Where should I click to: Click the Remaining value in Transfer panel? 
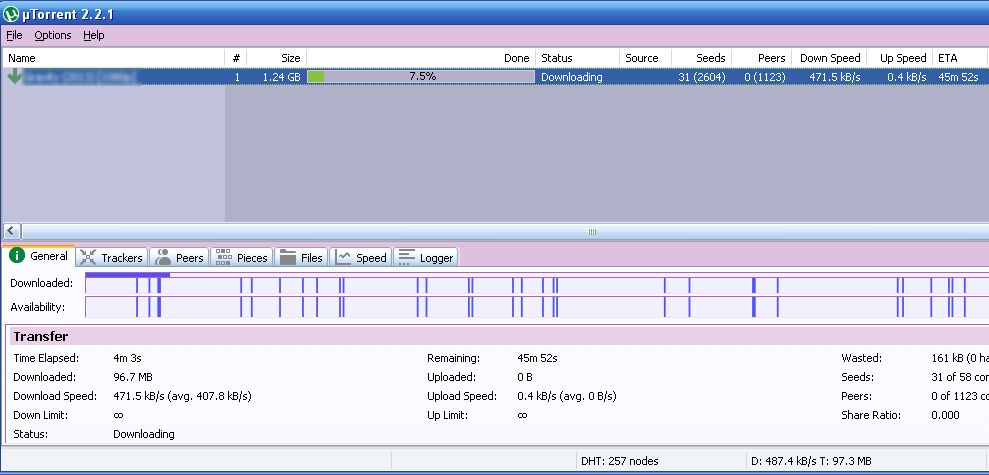click(x=537, y=358)
